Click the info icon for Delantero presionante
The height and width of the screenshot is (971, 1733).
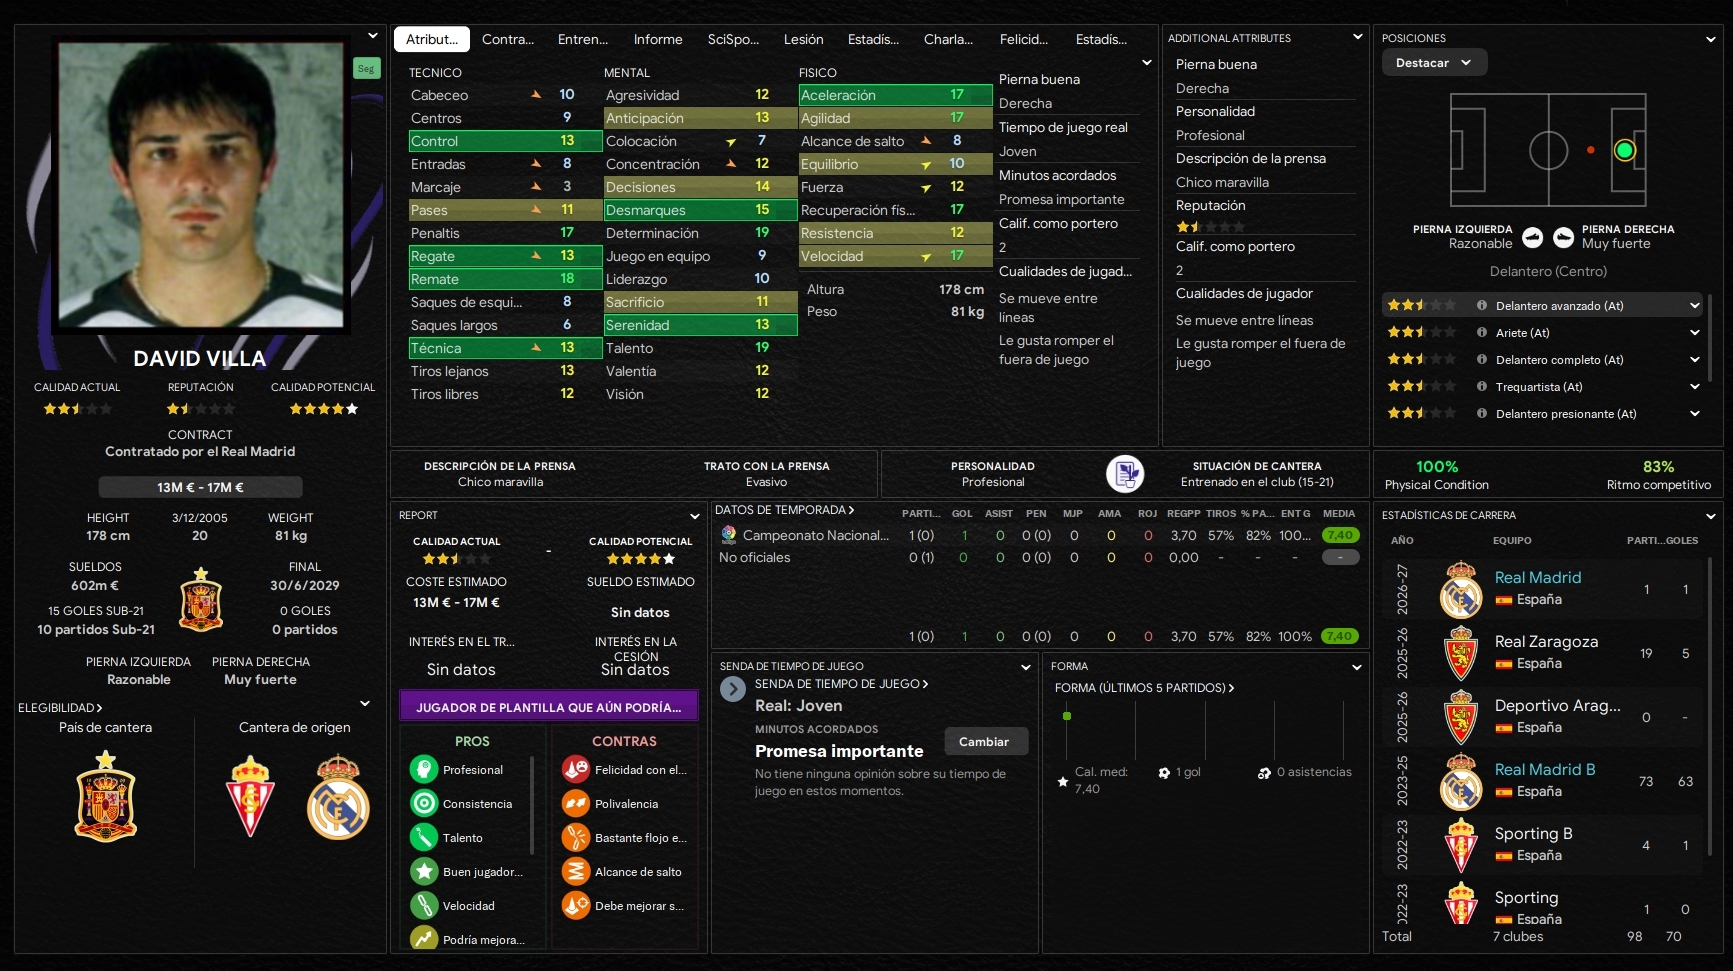coord(1482,414)
